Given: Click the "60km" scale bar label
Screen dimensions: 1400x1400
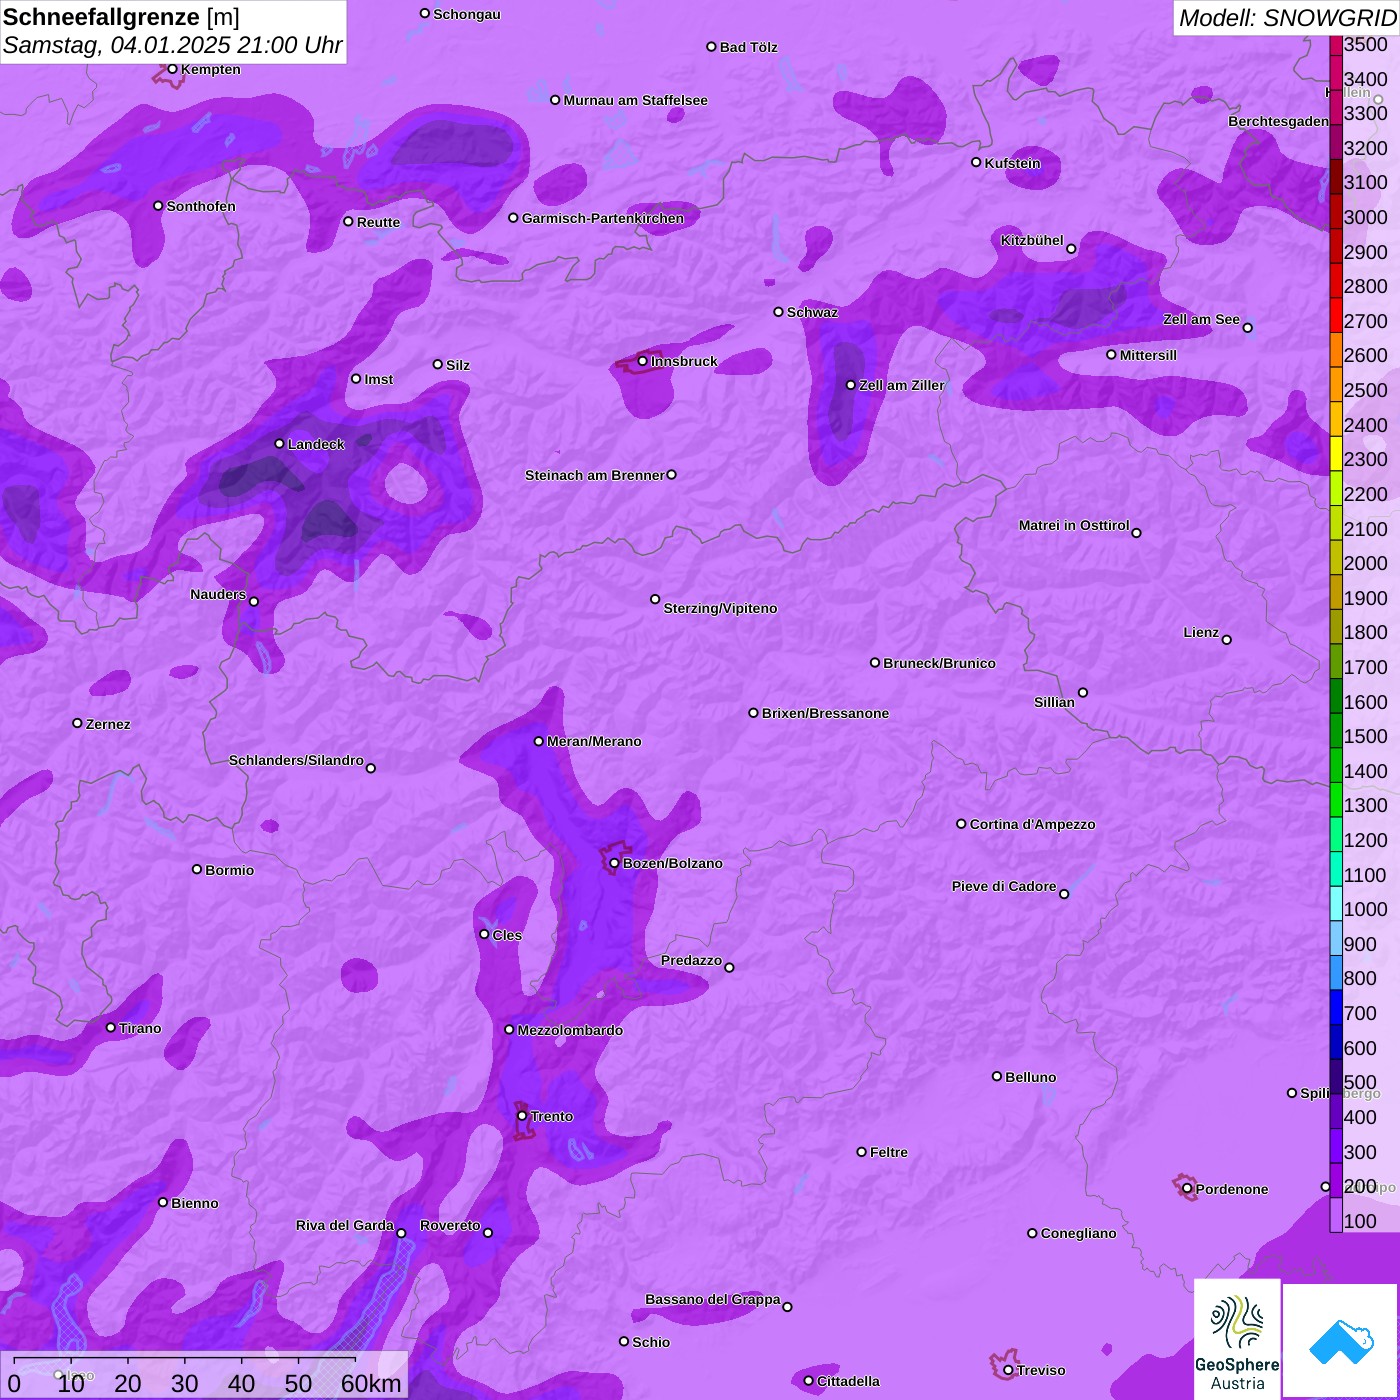Looking at the screenshot, I should (371, 1383).
